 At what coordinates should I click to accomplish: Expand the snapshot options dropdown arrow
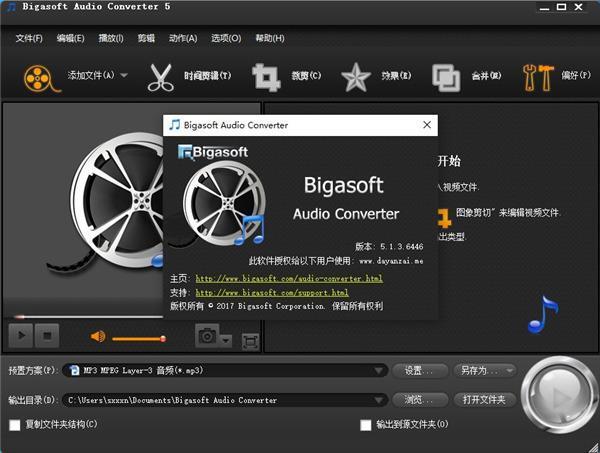(226, 340)
